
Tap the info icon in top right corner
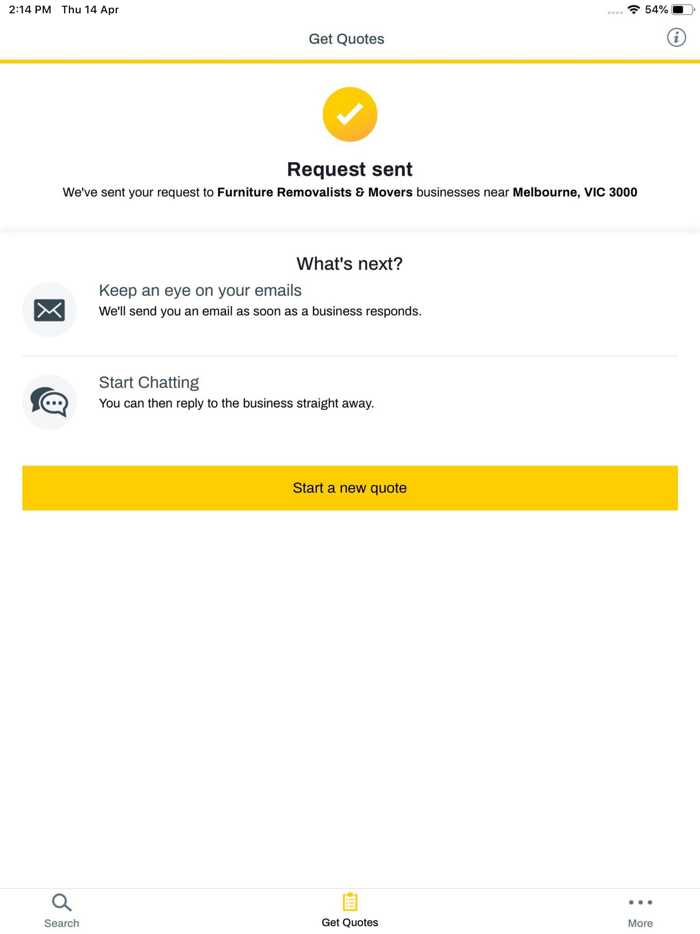pos(676,37)
